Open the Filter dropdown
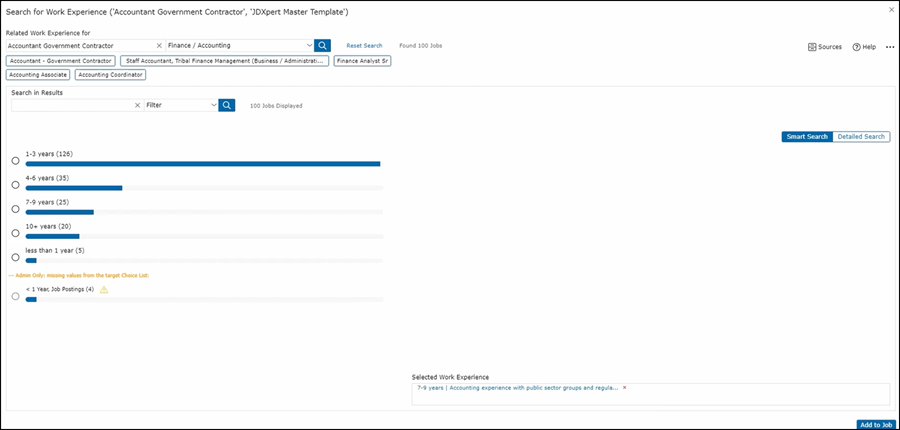This screenshot has width=900, height=430. 214,105
